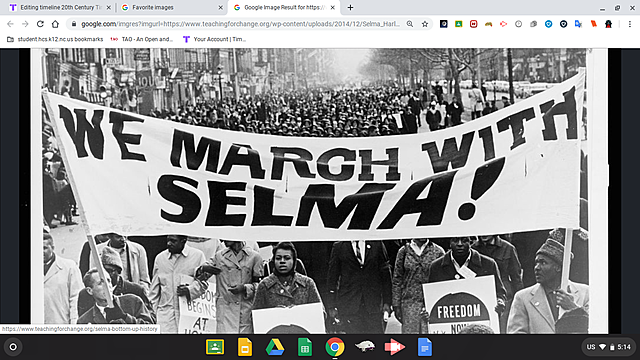Image resolution: width=640 pixels, height=360 pixels.
Task: Open status tray showing 5:14
Action: (x=609, y=347)
